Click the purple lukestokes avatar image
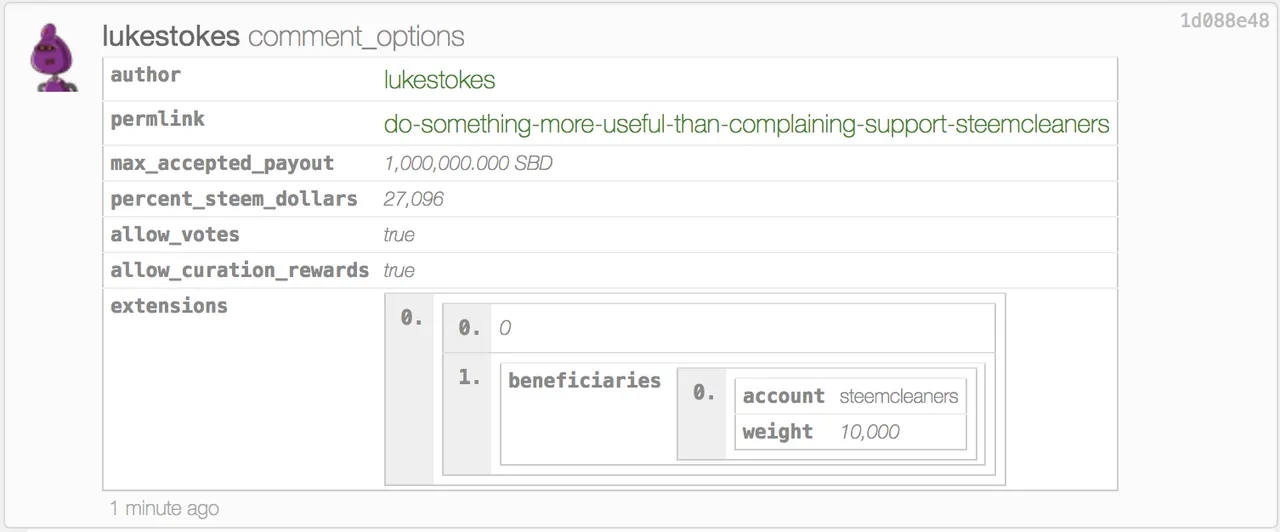 [55, 58]
